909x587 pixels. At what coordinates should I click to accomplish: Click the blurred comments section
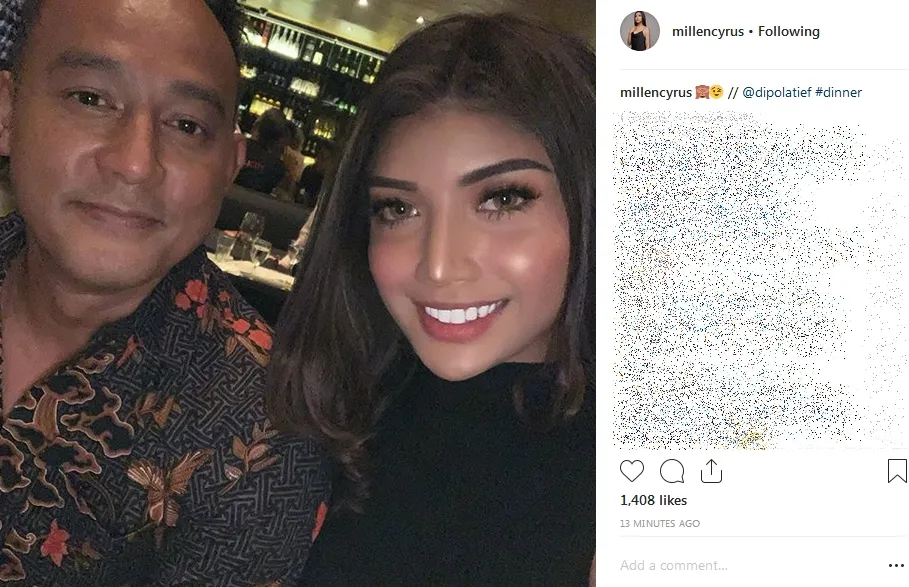[759, 280]
